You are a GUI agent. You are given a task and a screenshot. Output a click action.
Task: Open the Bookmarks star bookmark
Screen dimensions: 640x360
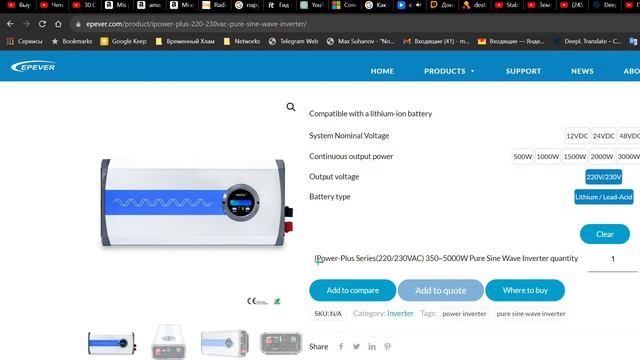click(72, 41)
